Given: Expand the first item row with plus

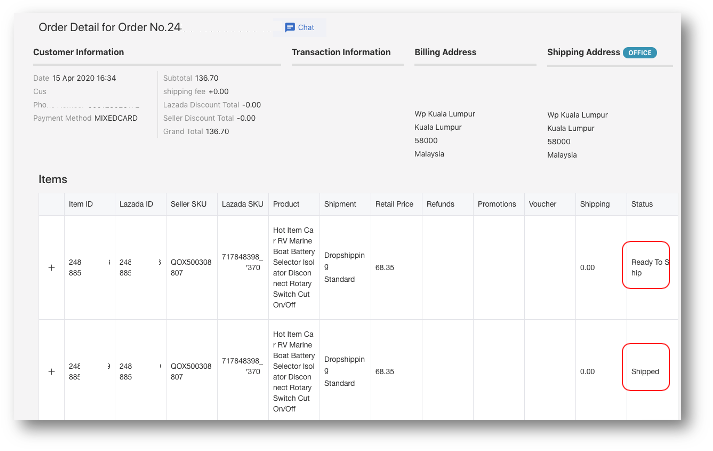Looking at the screenshot, I should [x=52, y=268].
